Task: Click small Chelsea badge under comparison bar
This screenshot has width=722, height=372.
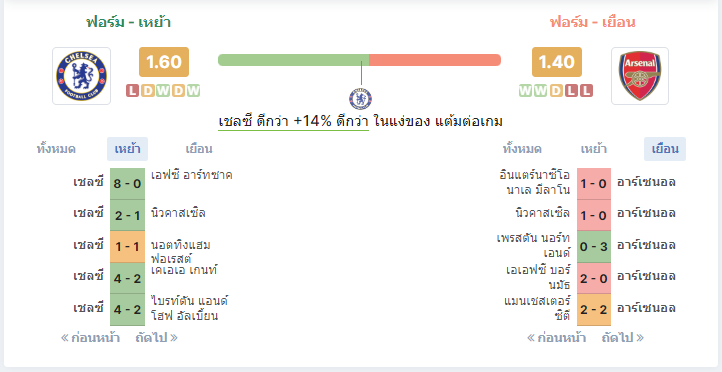Action: tap(361, 99)
